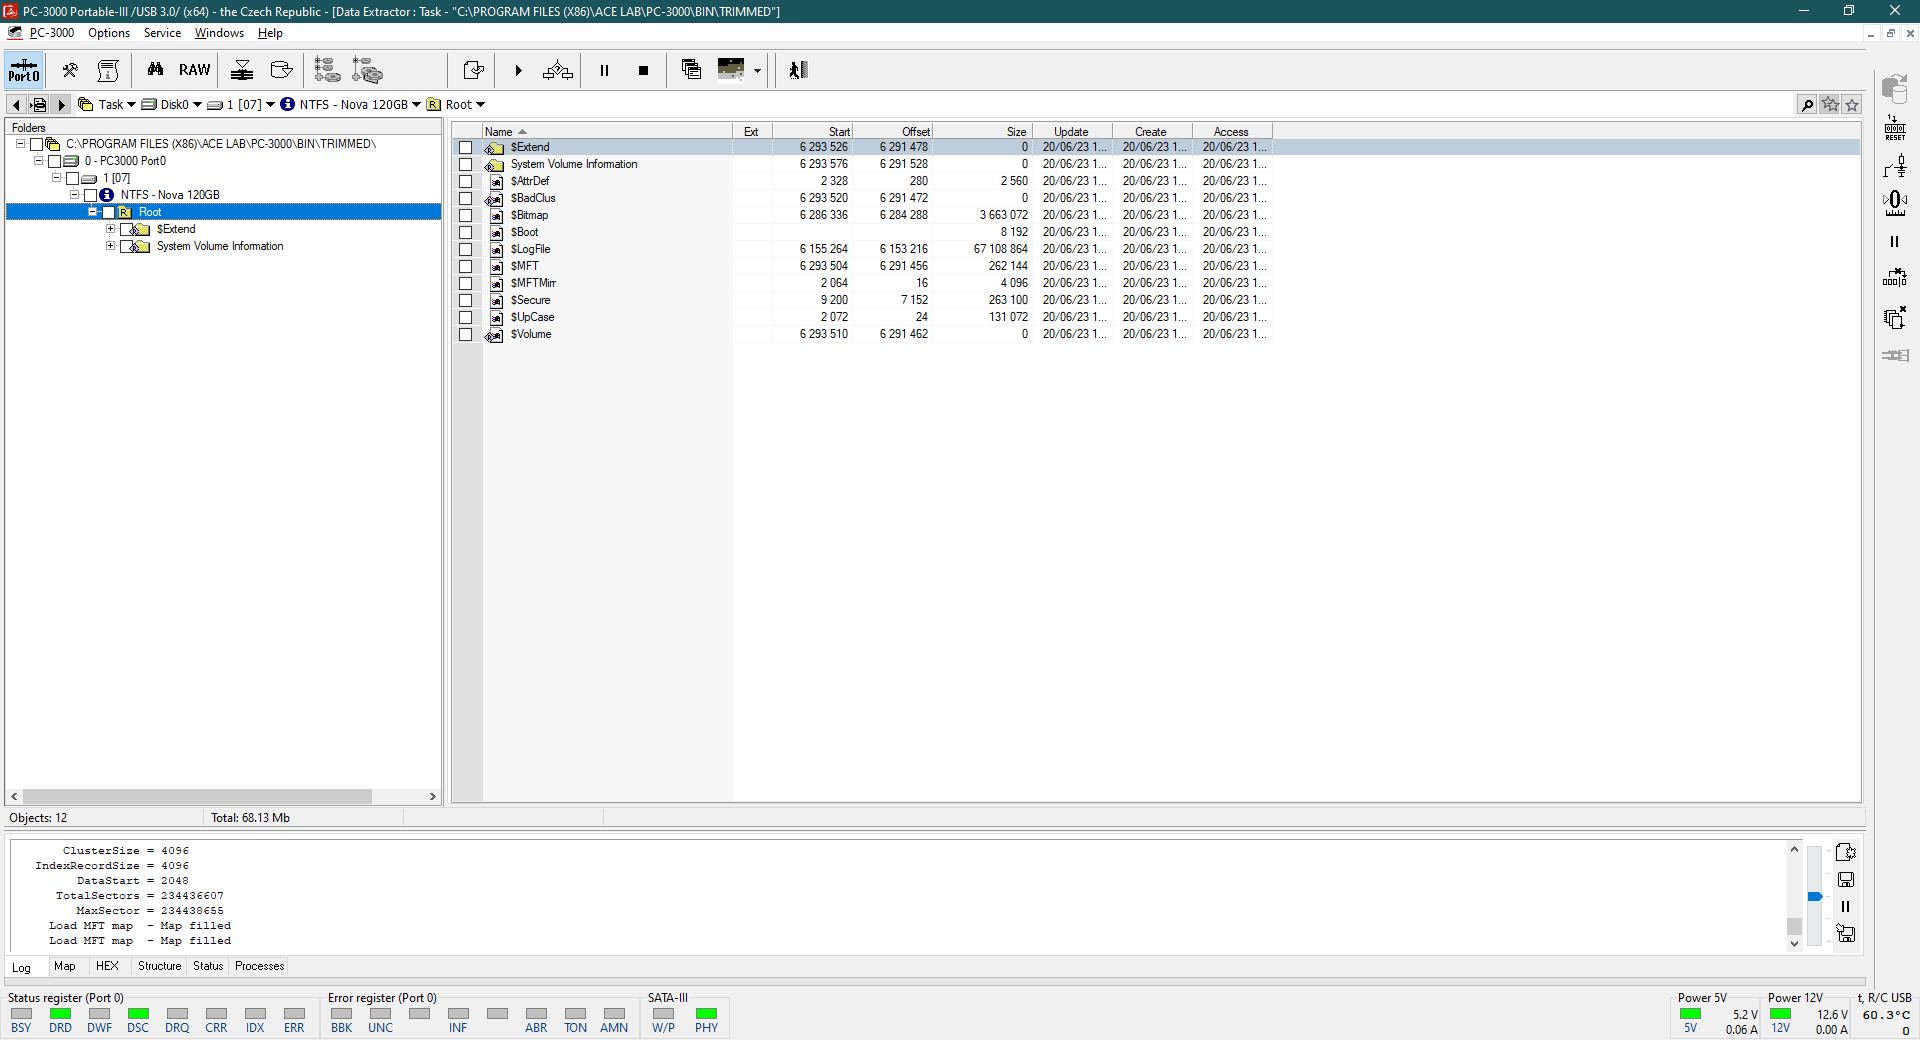Image resolution: width=1920 pixels, height=1040 pixels.
Task: Open the RAW recovery tool
Action: click(194, 70)
